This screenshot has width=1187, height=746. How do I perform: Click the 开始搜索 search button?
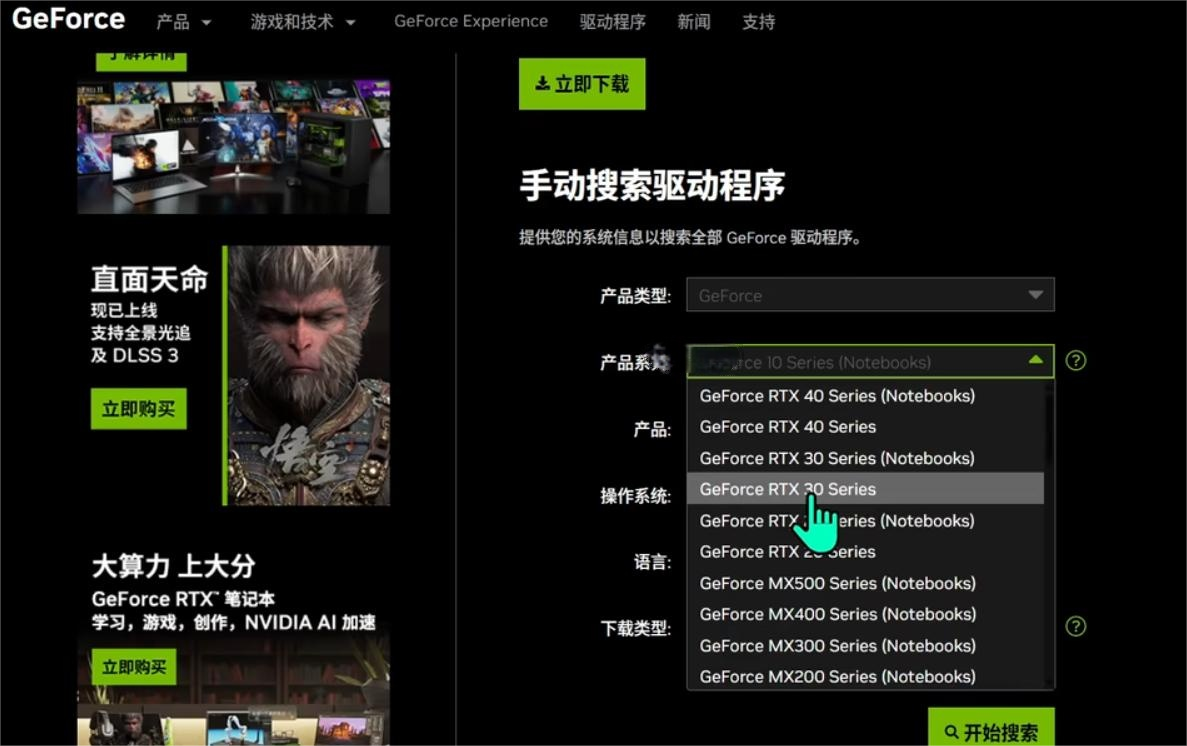[x=990, y=731]
